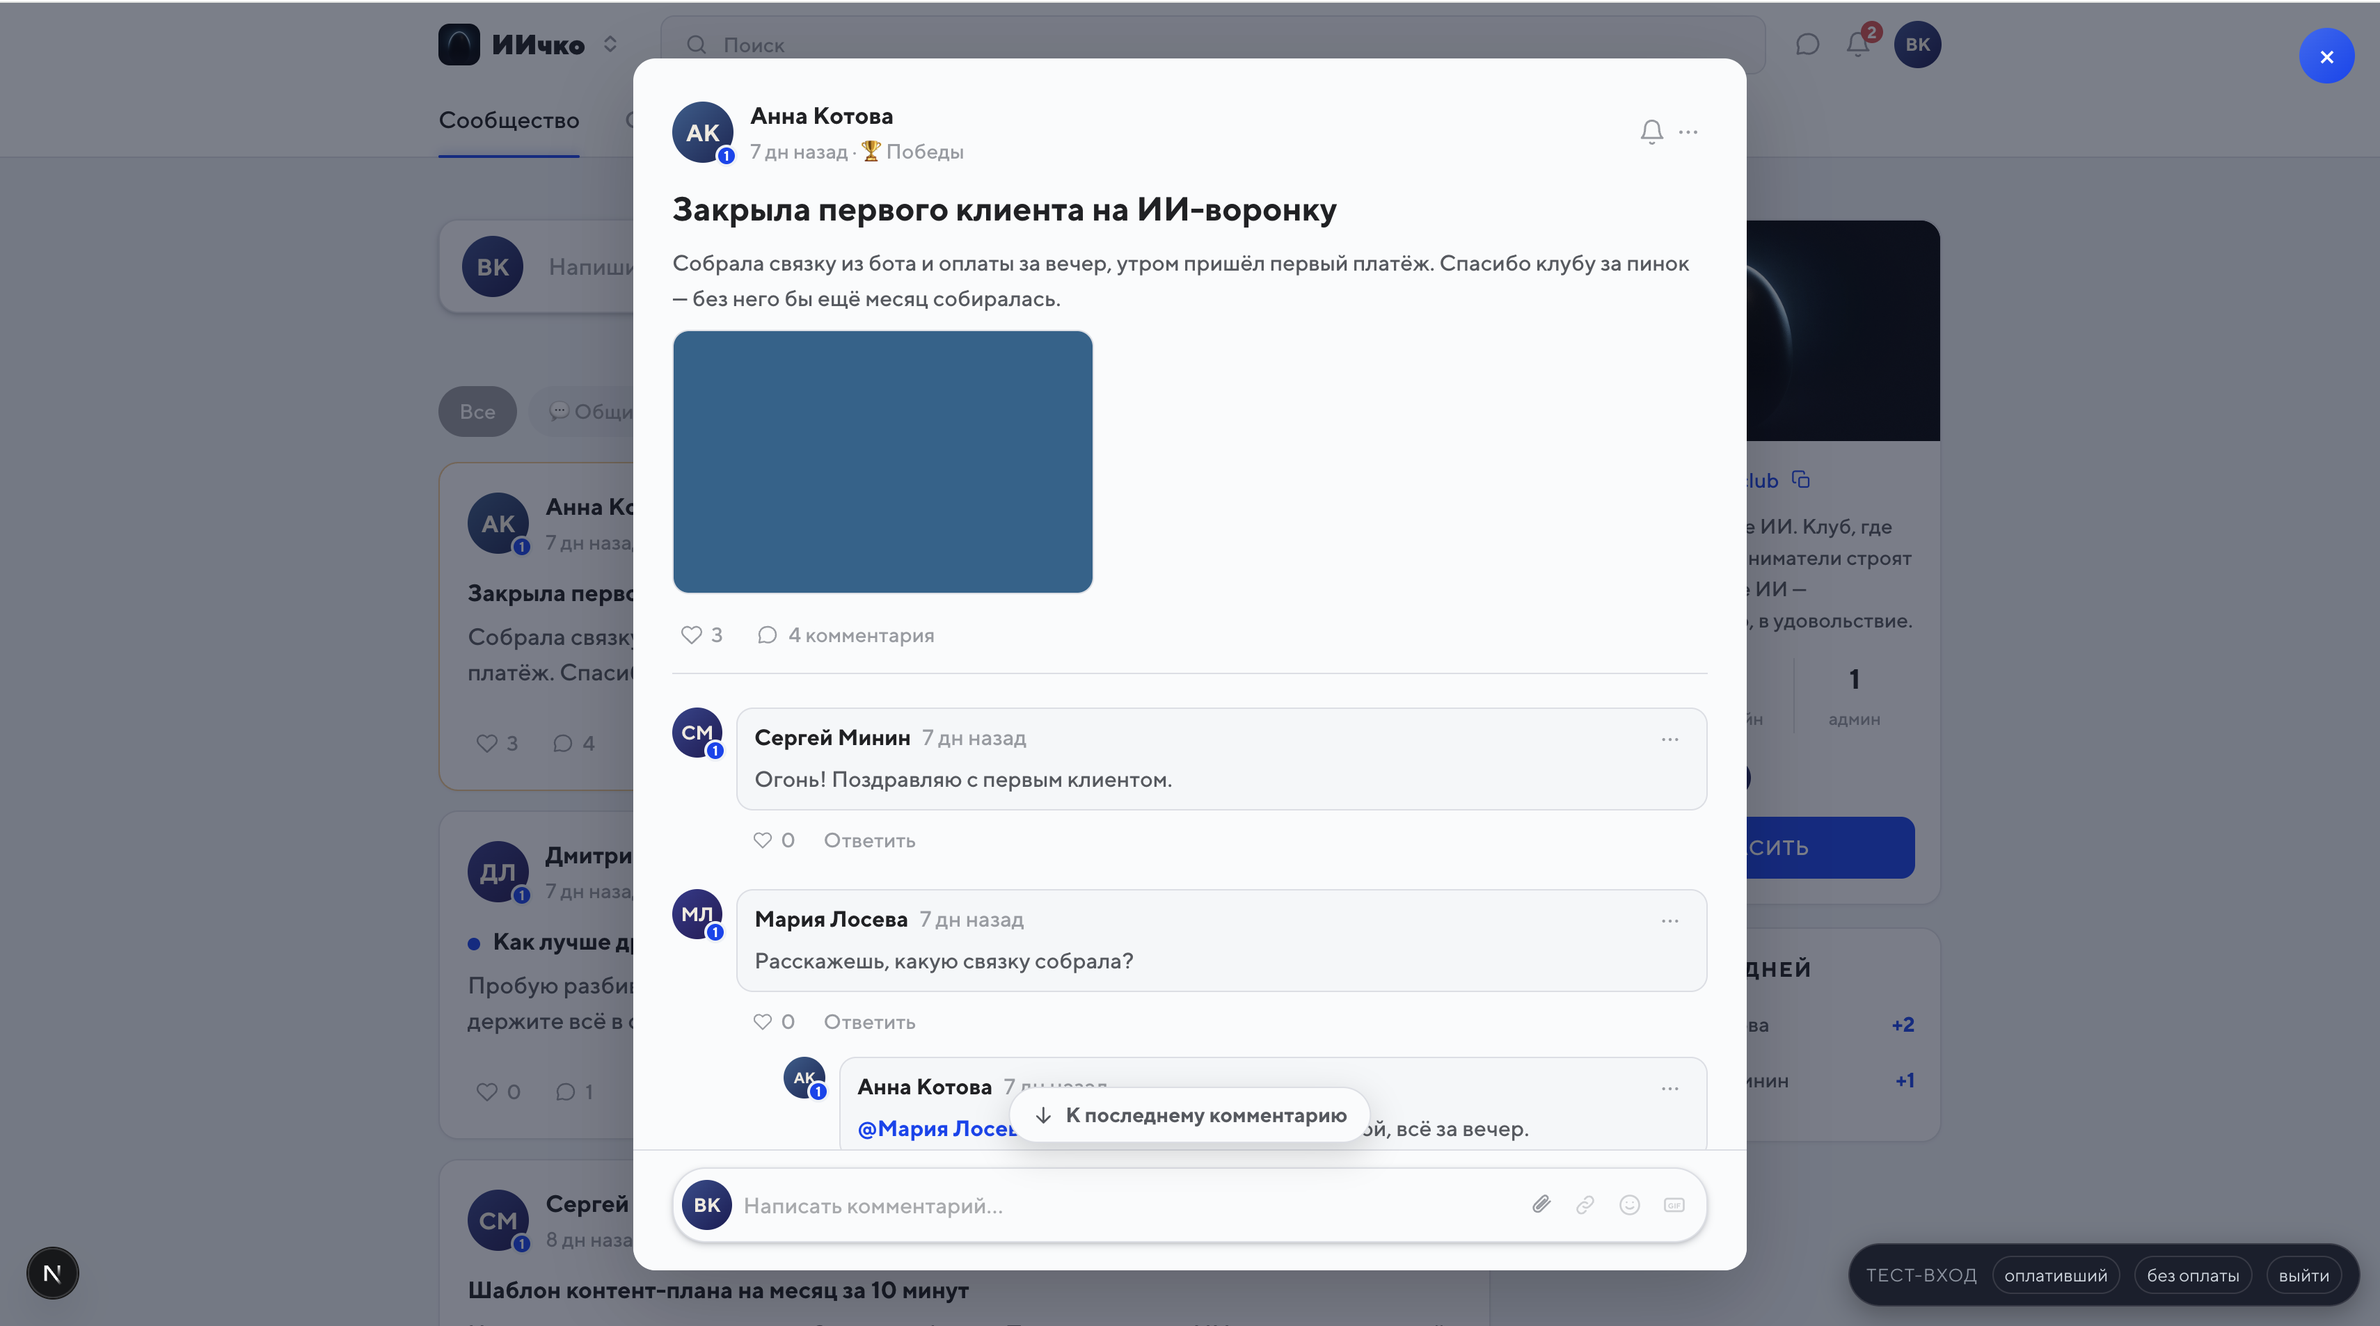Image resolution: width=2380 pixels, height=1326 pixels.
Task: Click the '1 админ' stat in the sidebar
Action: 1854,696
